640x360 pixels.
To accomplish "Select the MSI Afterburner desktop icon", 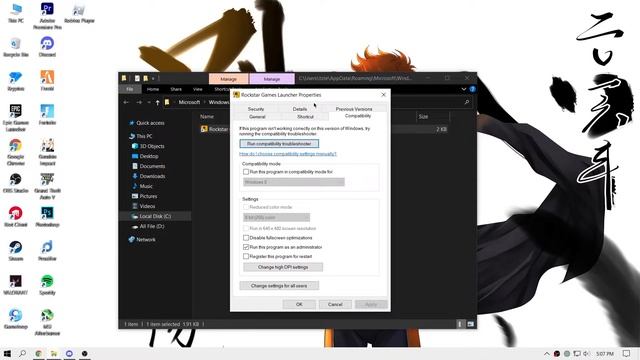I will [47, 322].
